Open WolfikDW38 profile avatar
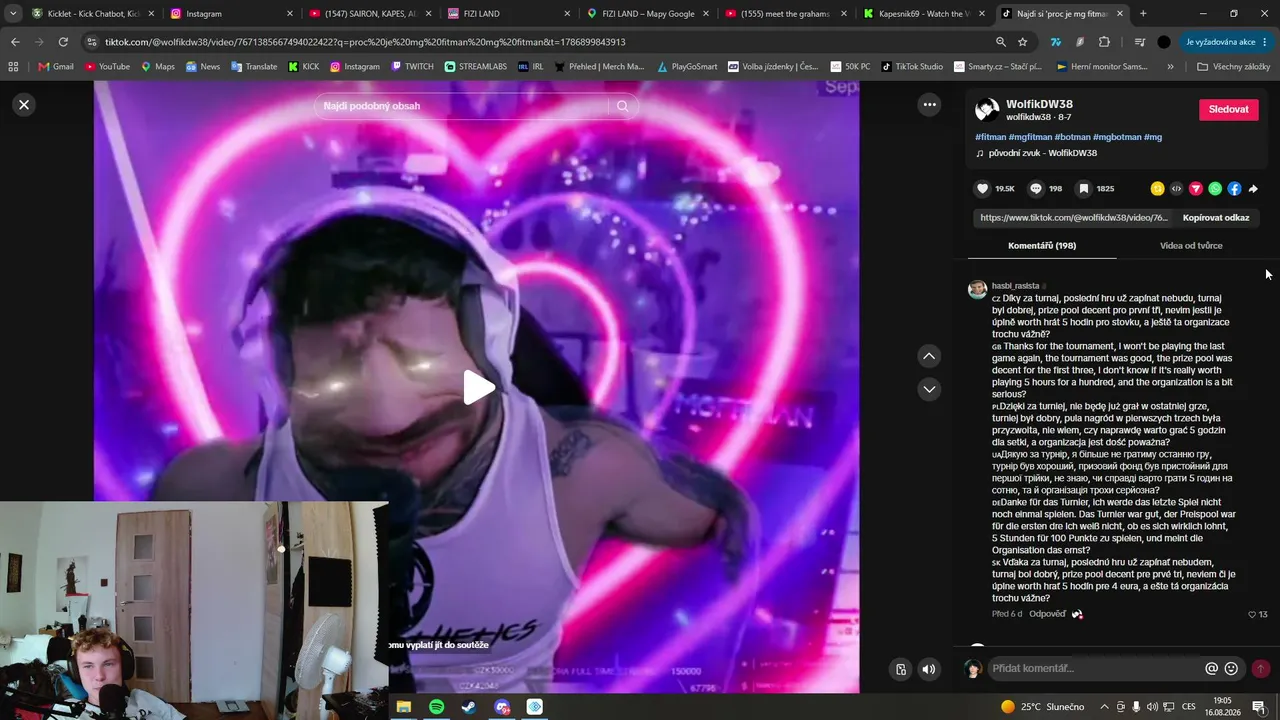Image resolution: width=1280 pixels, height=720 pixels. click(987, 110)
